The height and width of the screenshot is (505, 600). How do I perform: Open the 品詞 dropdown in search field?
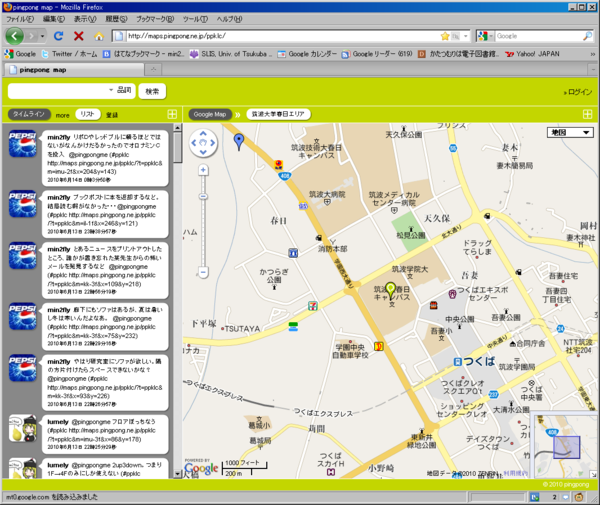coord(120,90)
